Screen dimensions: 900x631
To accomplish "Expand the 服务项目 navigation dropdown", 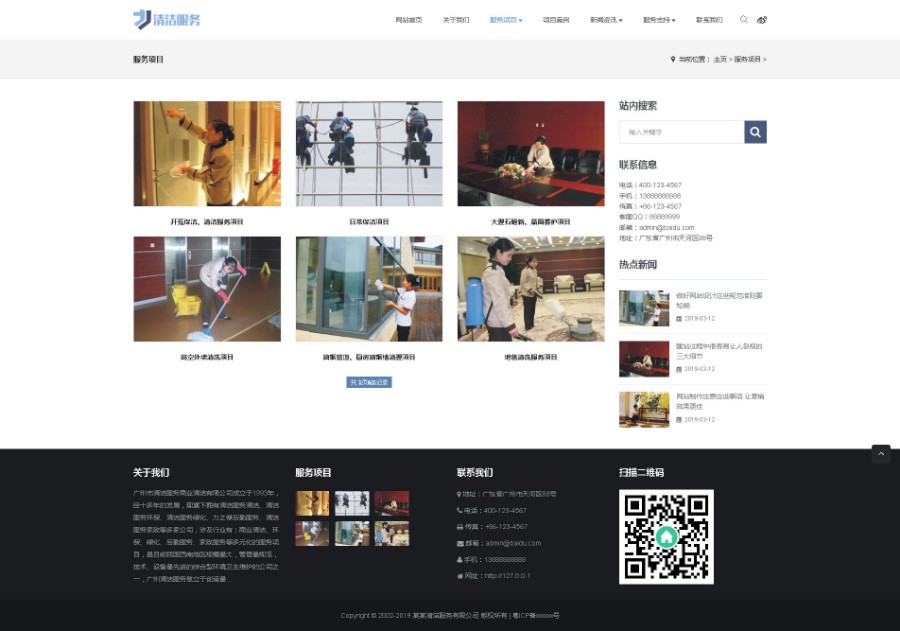I will [505, 19].
